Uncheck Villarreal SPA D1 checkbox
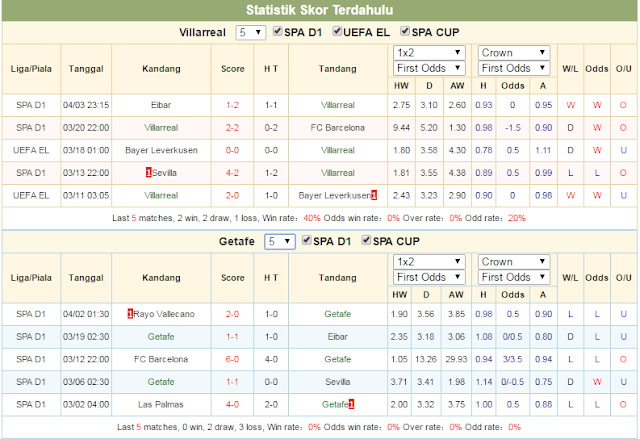640x439 pixels. click(x=278, y=31)
